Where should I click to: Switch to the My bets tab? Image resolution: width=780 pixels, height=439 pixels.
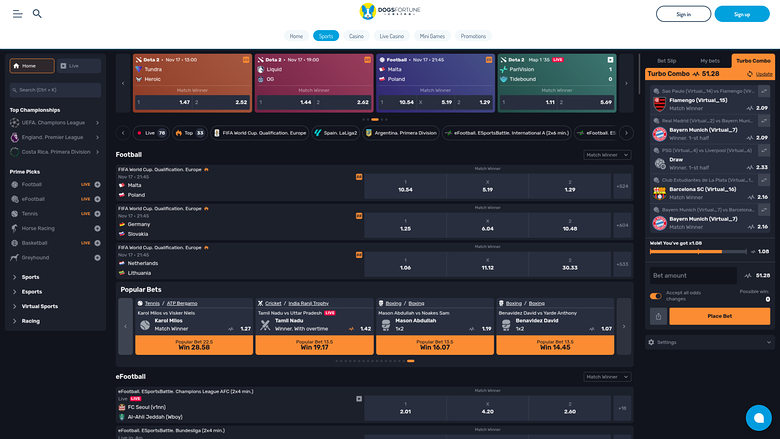(x=709, y=61)
